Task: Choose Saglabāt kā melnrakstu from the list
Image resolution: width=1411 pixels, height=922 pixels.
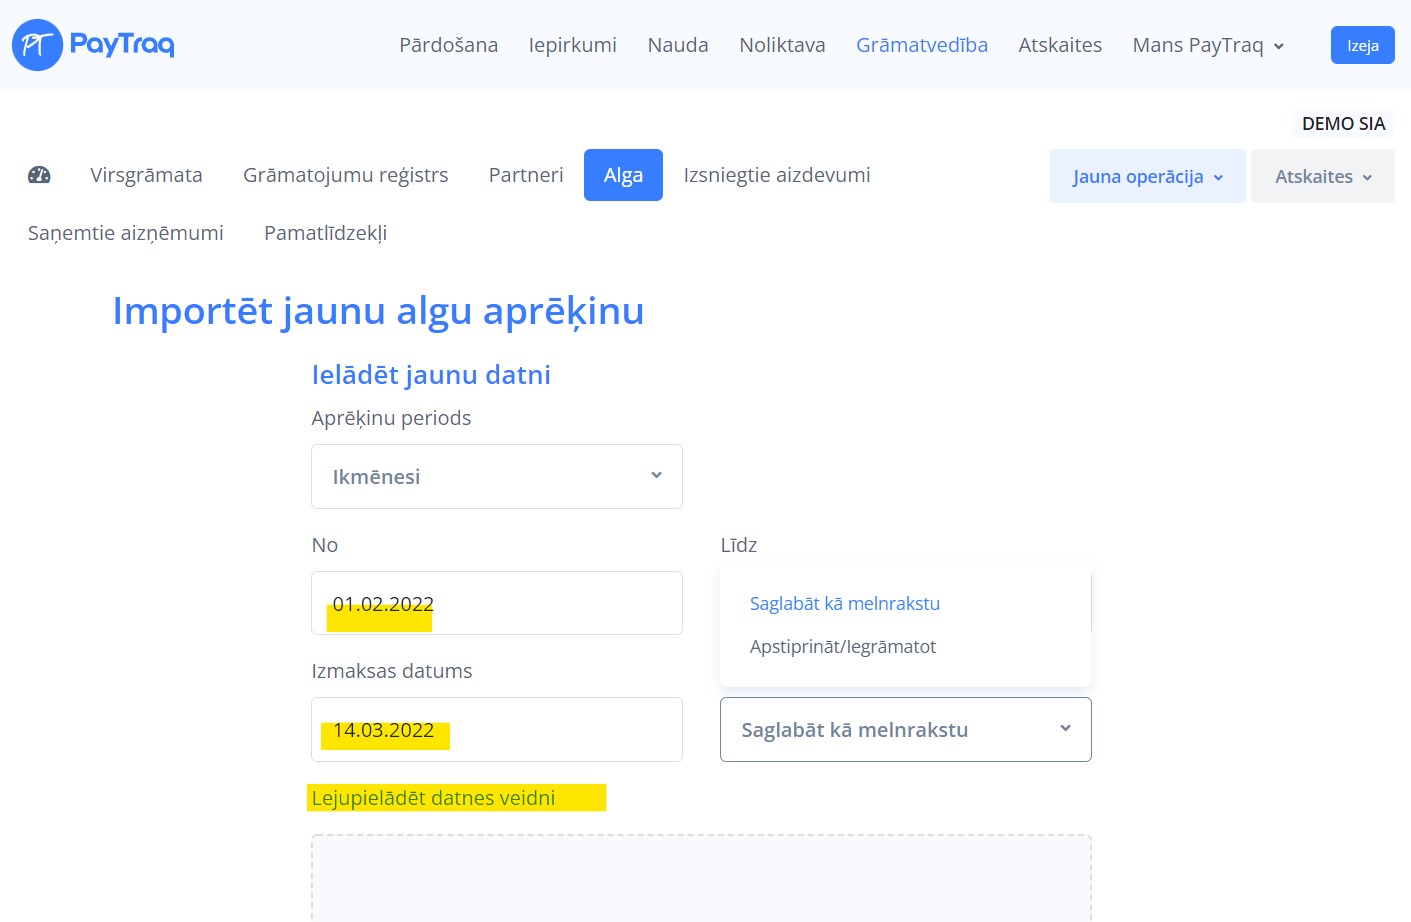Action: point(845,603)
